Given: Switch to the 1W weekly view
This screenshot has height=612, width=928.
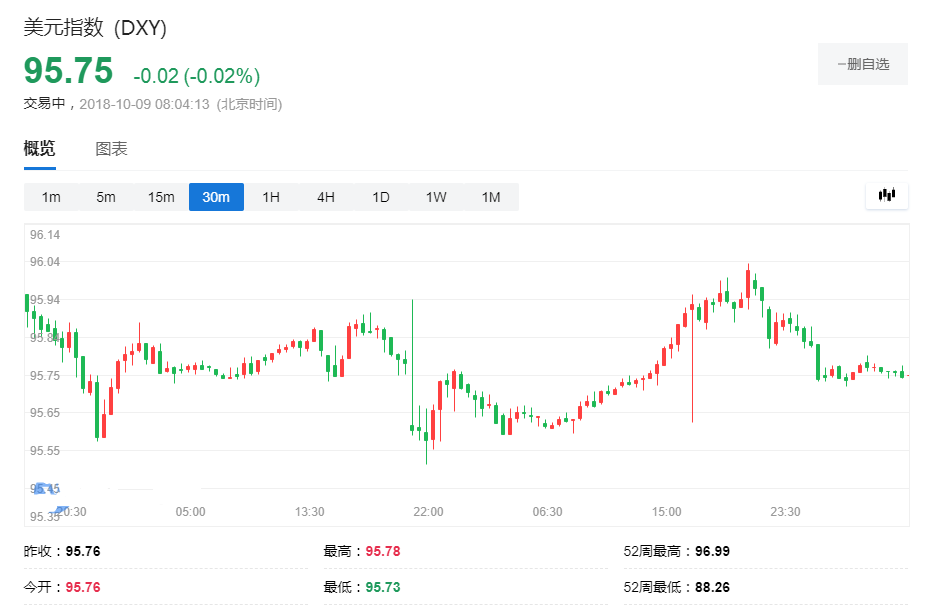Looking at the screenshot, I should coord(436,197).
